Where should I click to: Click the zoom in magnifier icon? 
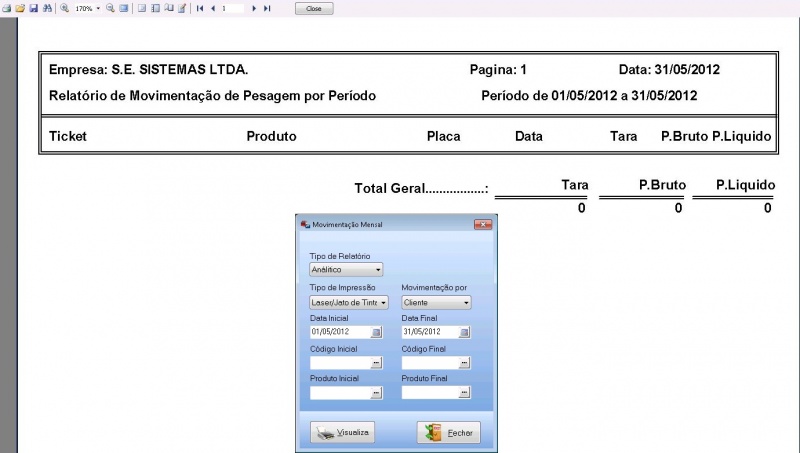click(65, 8)
